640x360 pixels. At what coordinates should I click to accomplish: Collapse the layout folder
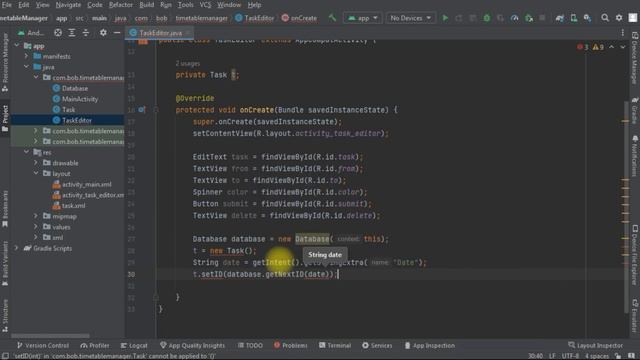point(36,173)
